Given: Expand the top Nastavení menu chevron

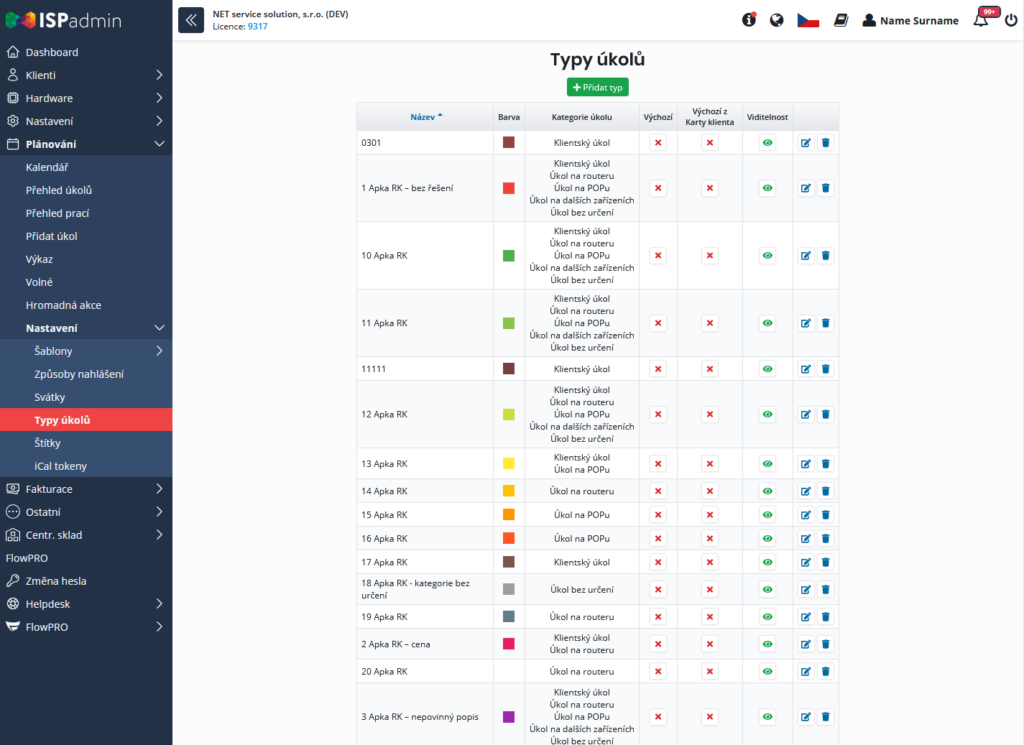Looking at the screenshot, I should 159,121.
